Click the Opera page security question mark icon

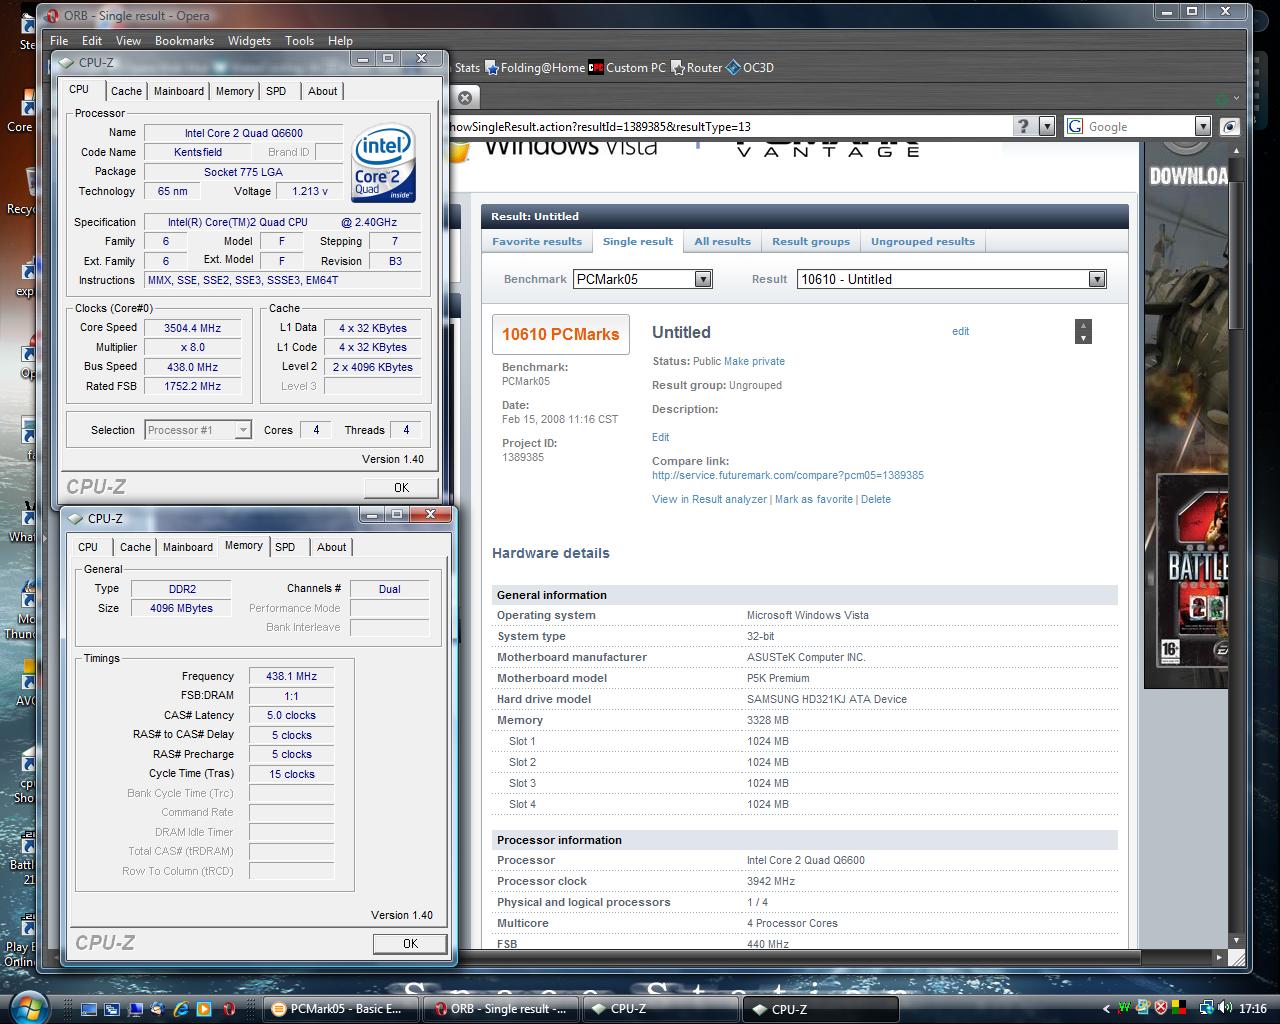pos(1023,126)
